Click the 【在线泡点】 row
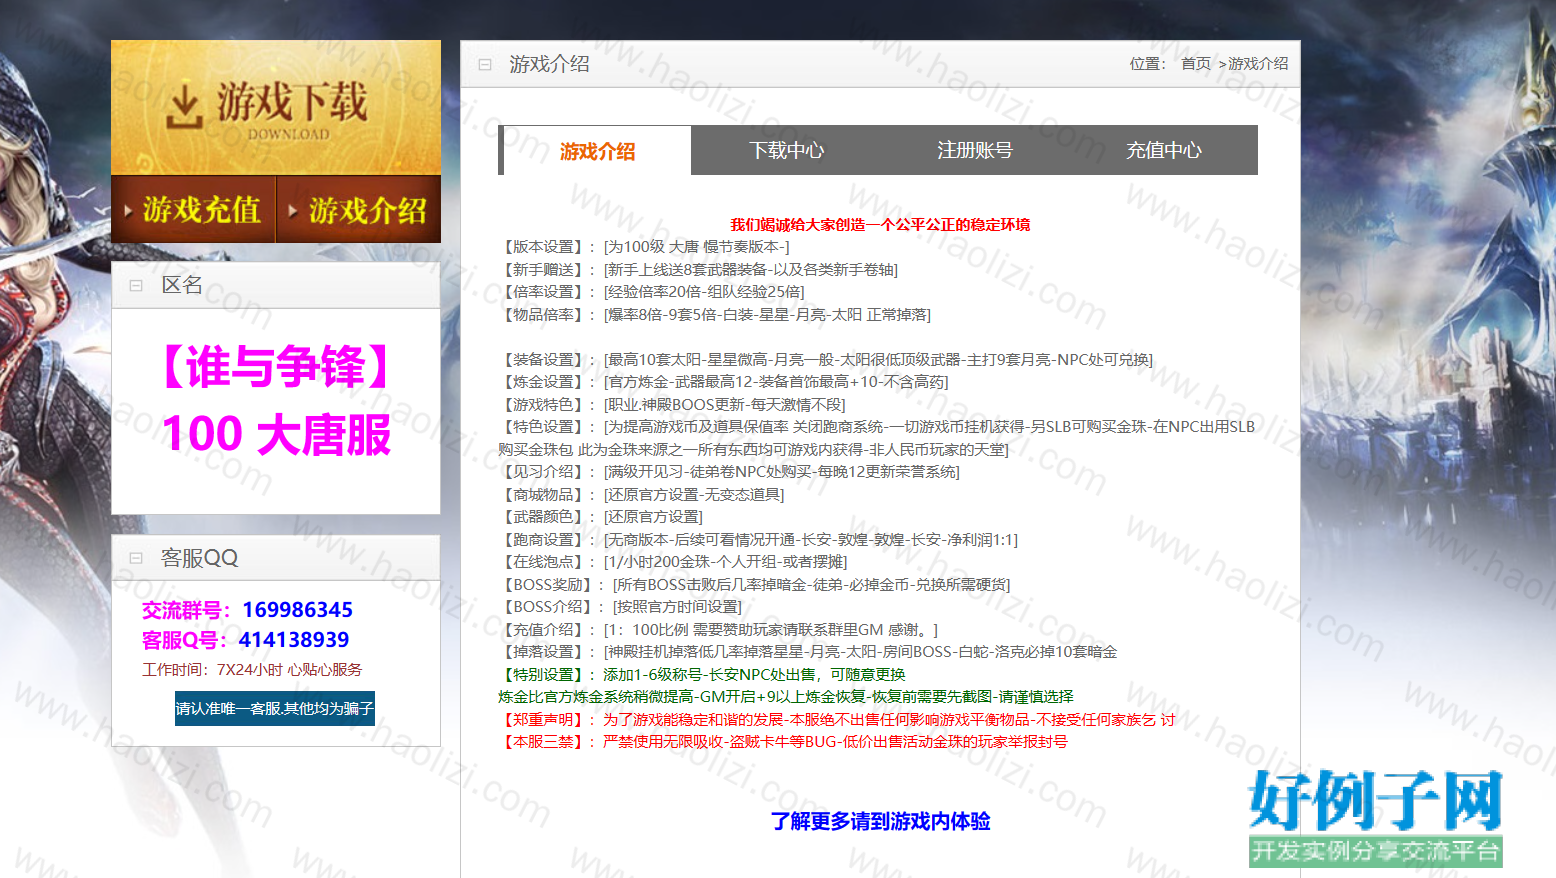This screenshot has width=1556, height=878. (673, 562)
